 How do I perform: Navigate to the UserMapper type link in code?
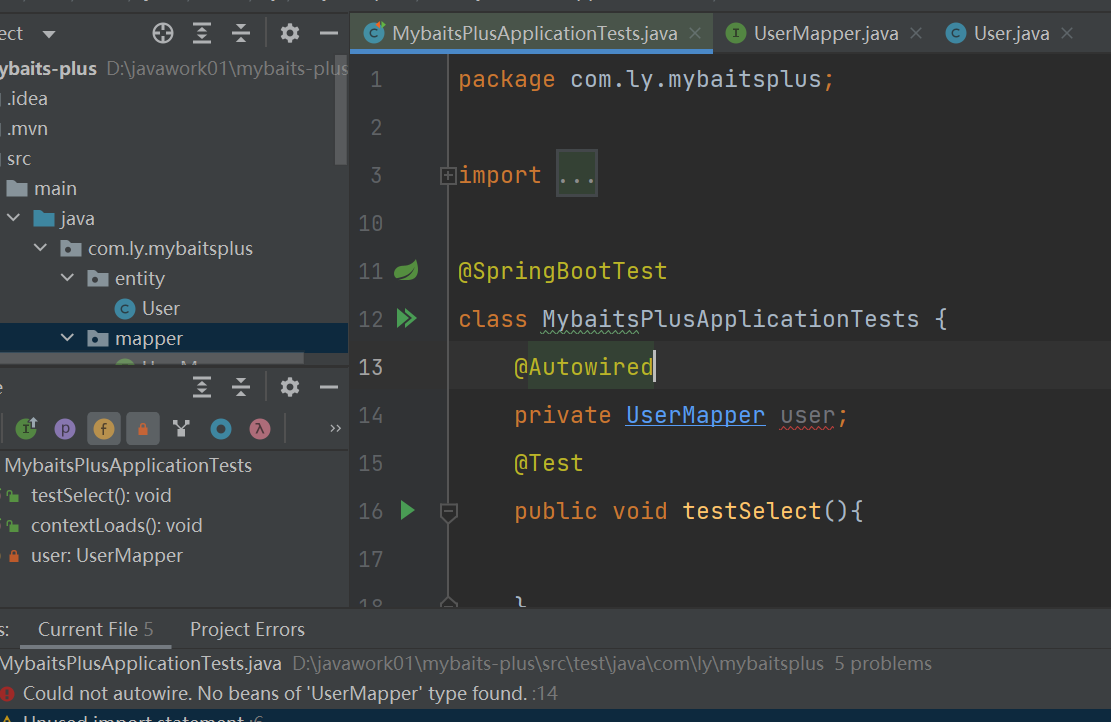click(695, 415)
